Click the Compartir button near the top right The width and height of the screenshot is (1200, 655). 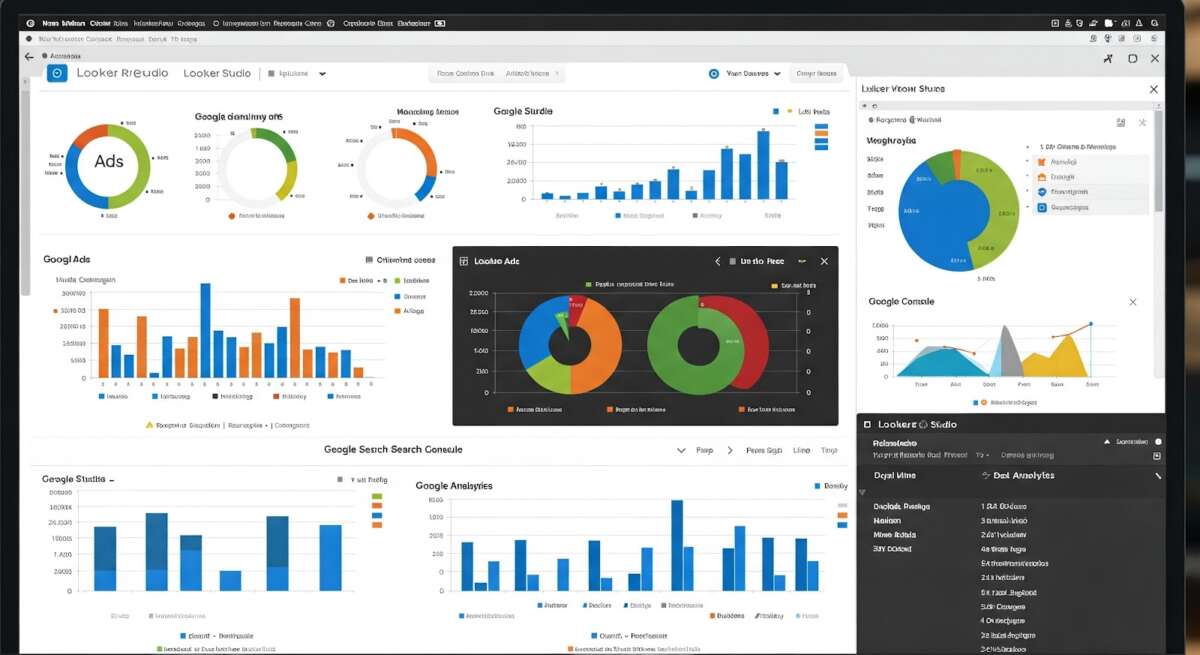[x=817, y=72]
